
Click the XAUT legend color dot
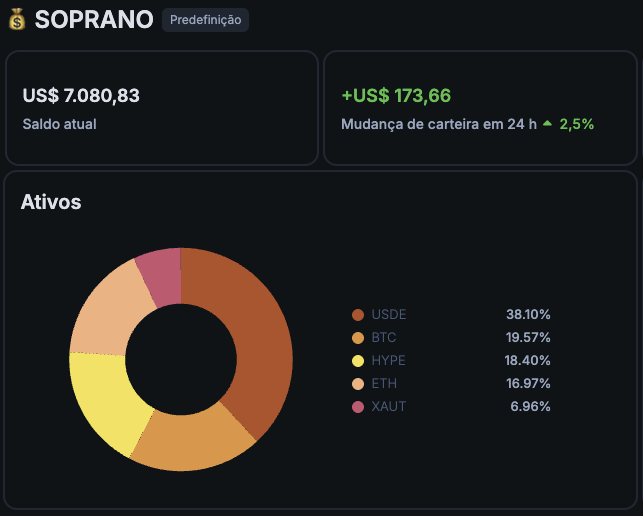pyautogui.click(x=358, y=406)
